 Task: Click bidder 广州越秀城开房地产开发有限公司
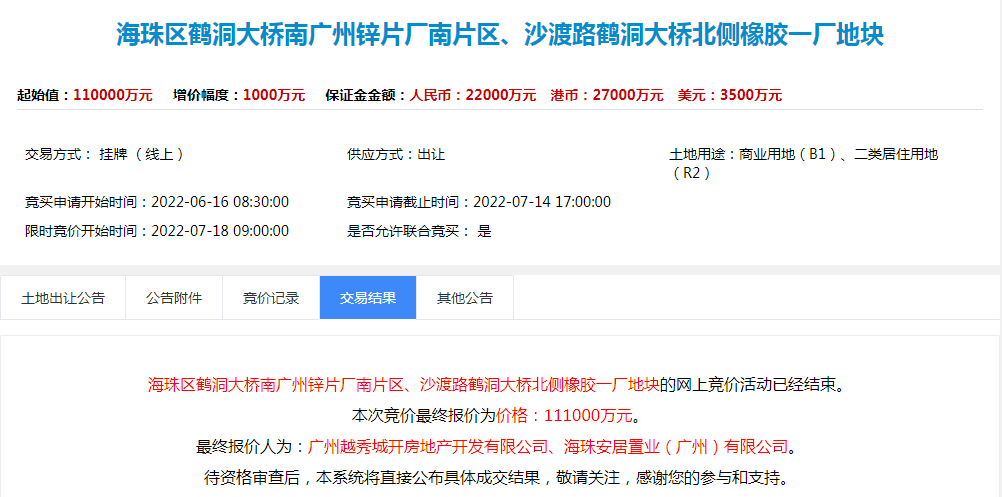tap(429, 447)
